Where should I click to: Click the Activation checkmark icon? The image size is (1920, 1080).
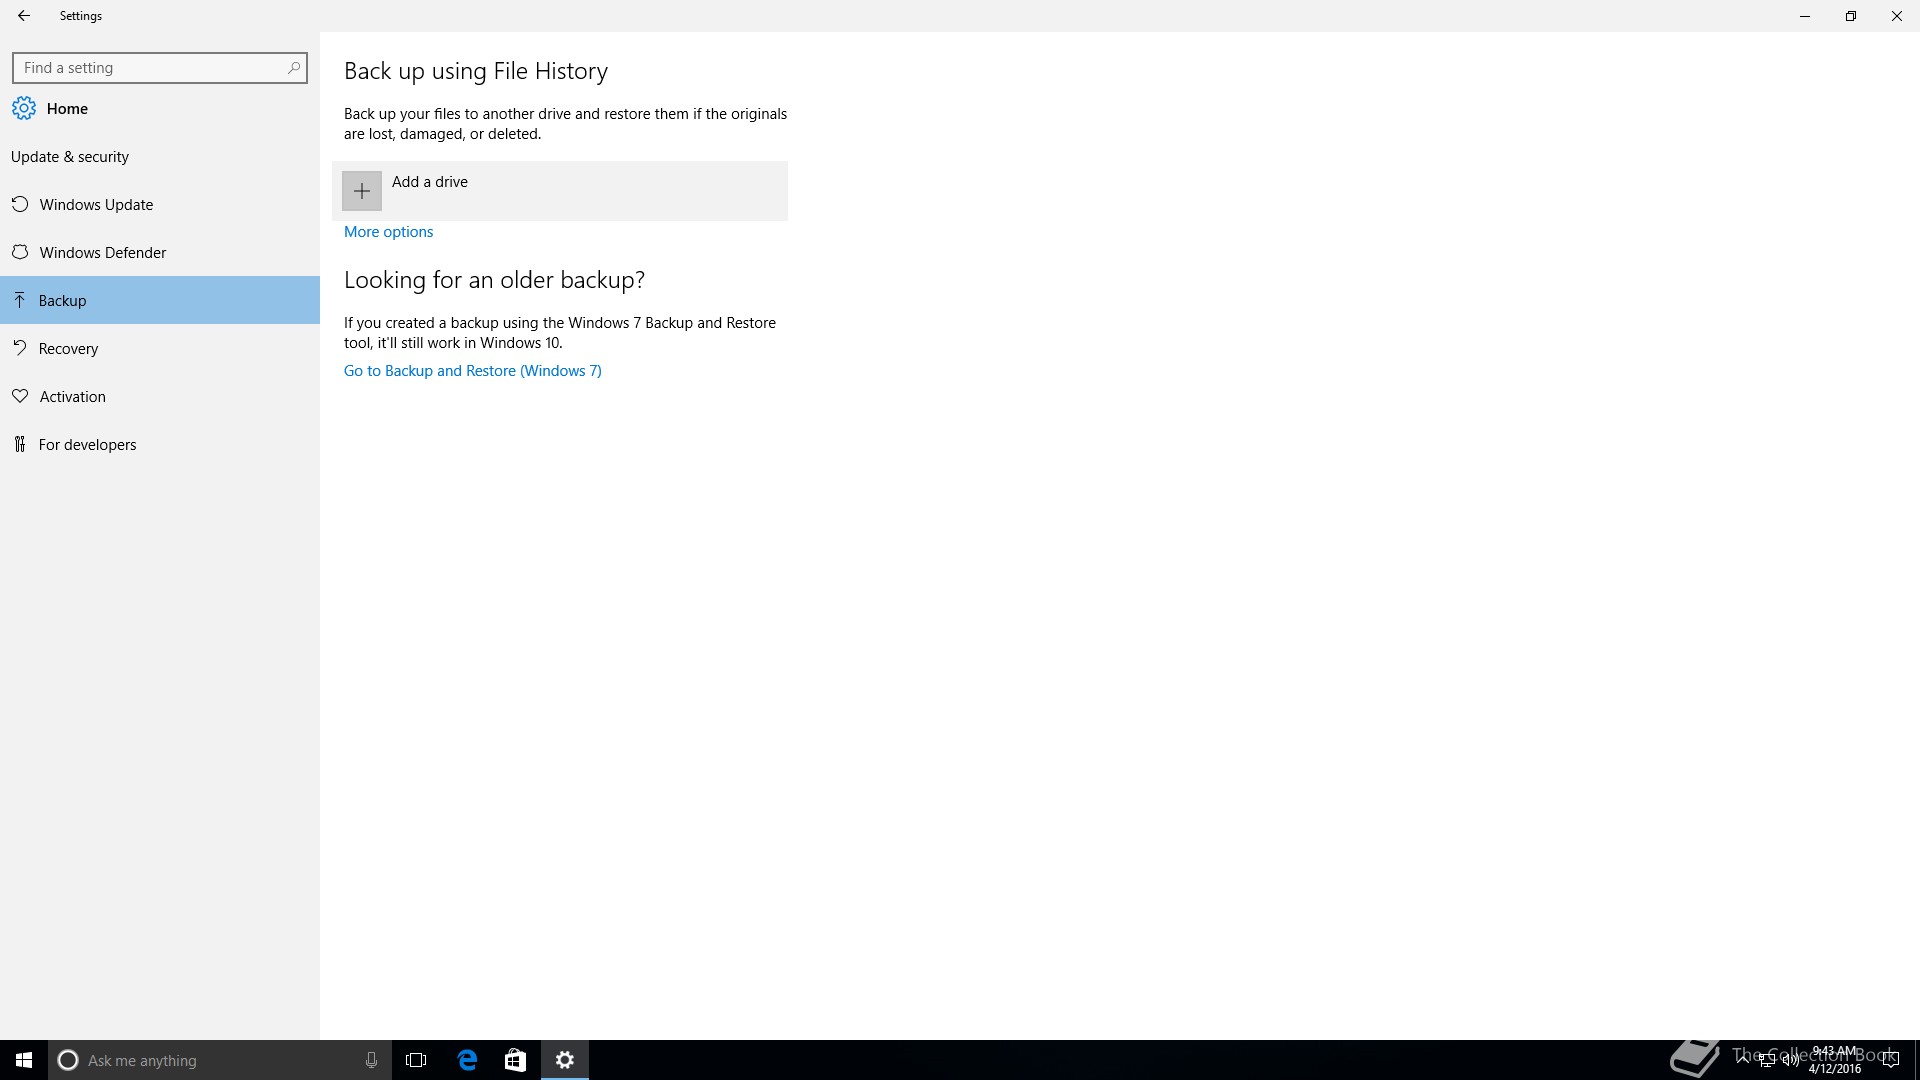coord(20,396)
